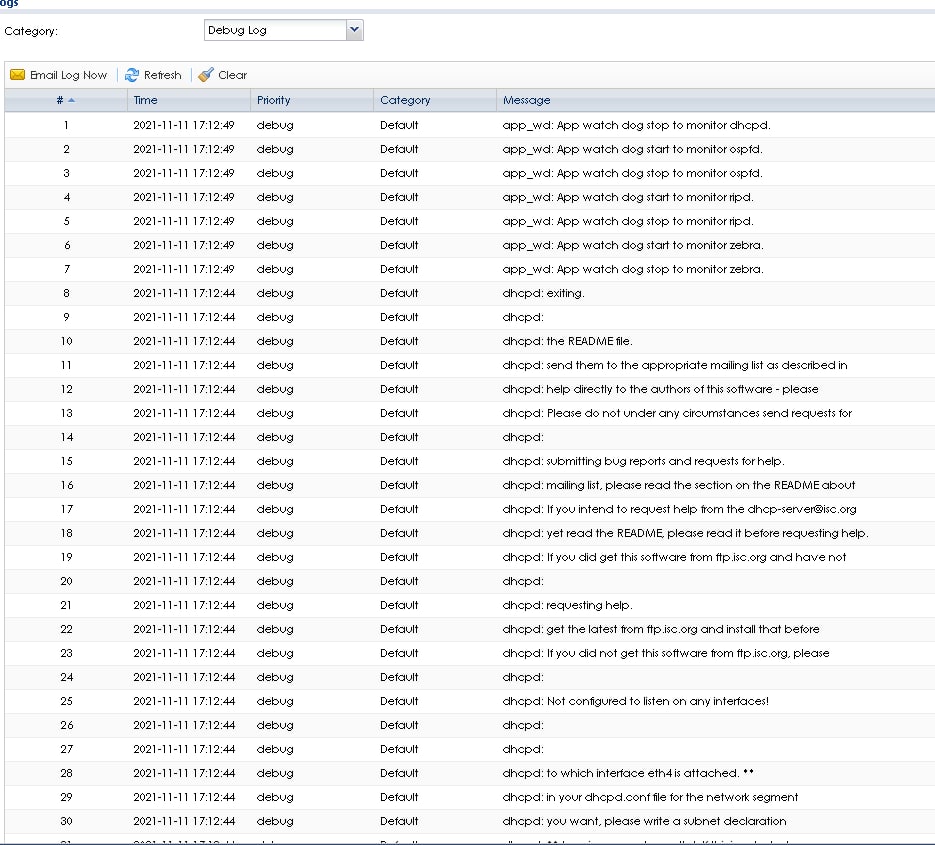
Task: Open the Category dropdown arrow
Action: coord(354,31)
